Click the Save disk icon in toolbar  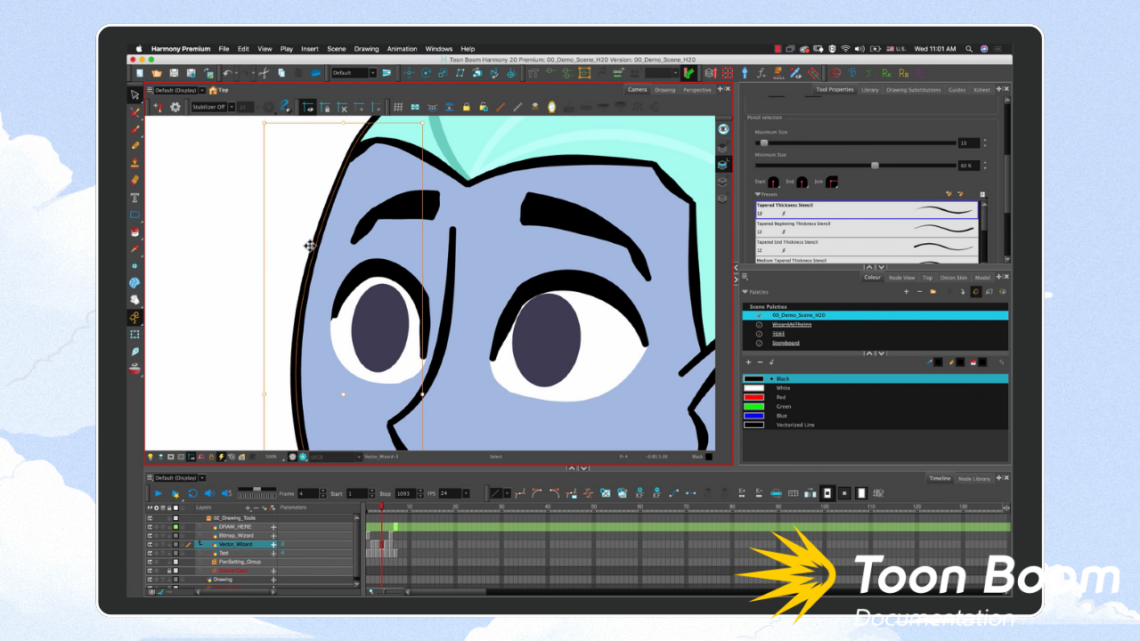[174, 73]
